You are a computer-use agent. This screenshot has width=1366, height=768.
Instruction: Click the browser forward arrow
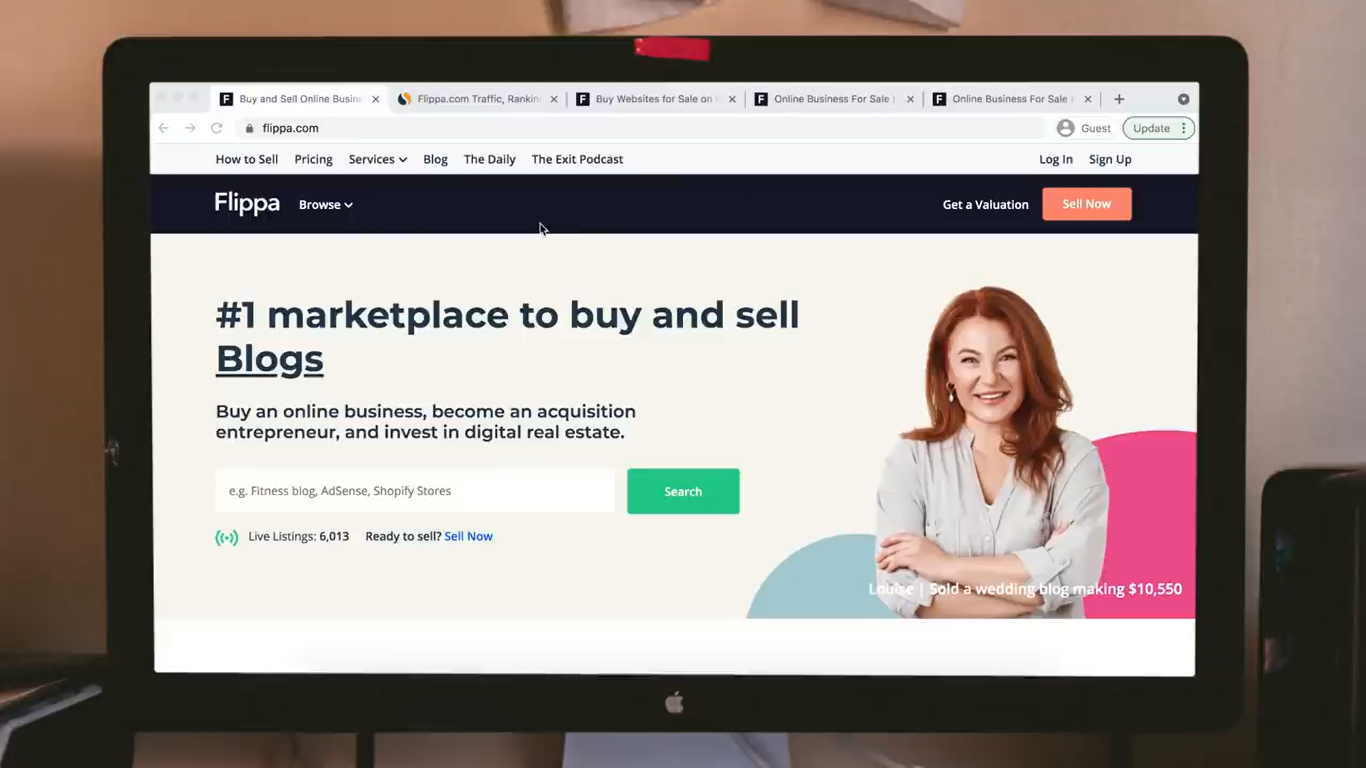click(190, 128)
